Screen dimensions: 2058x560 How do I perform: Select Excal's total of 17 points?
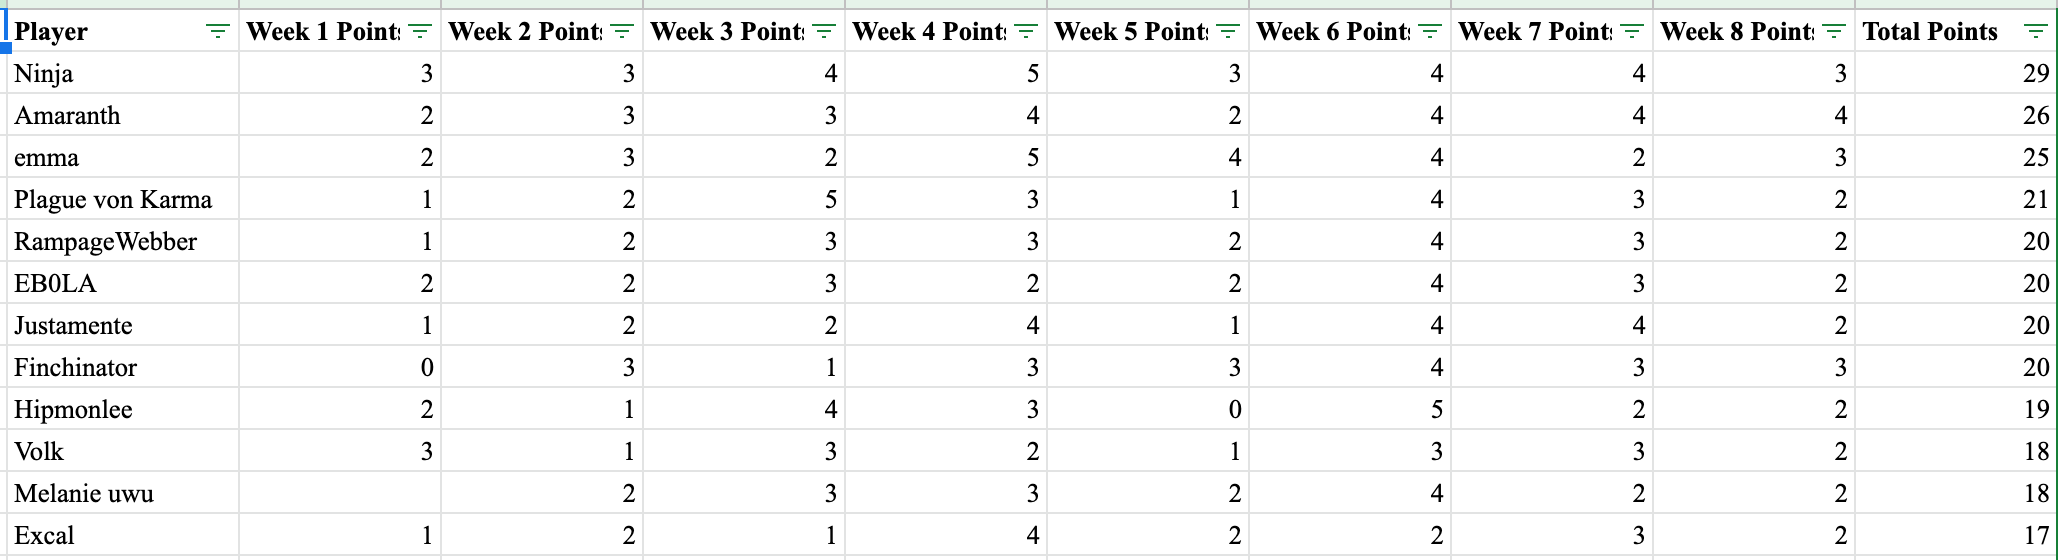coord(1955,535)
